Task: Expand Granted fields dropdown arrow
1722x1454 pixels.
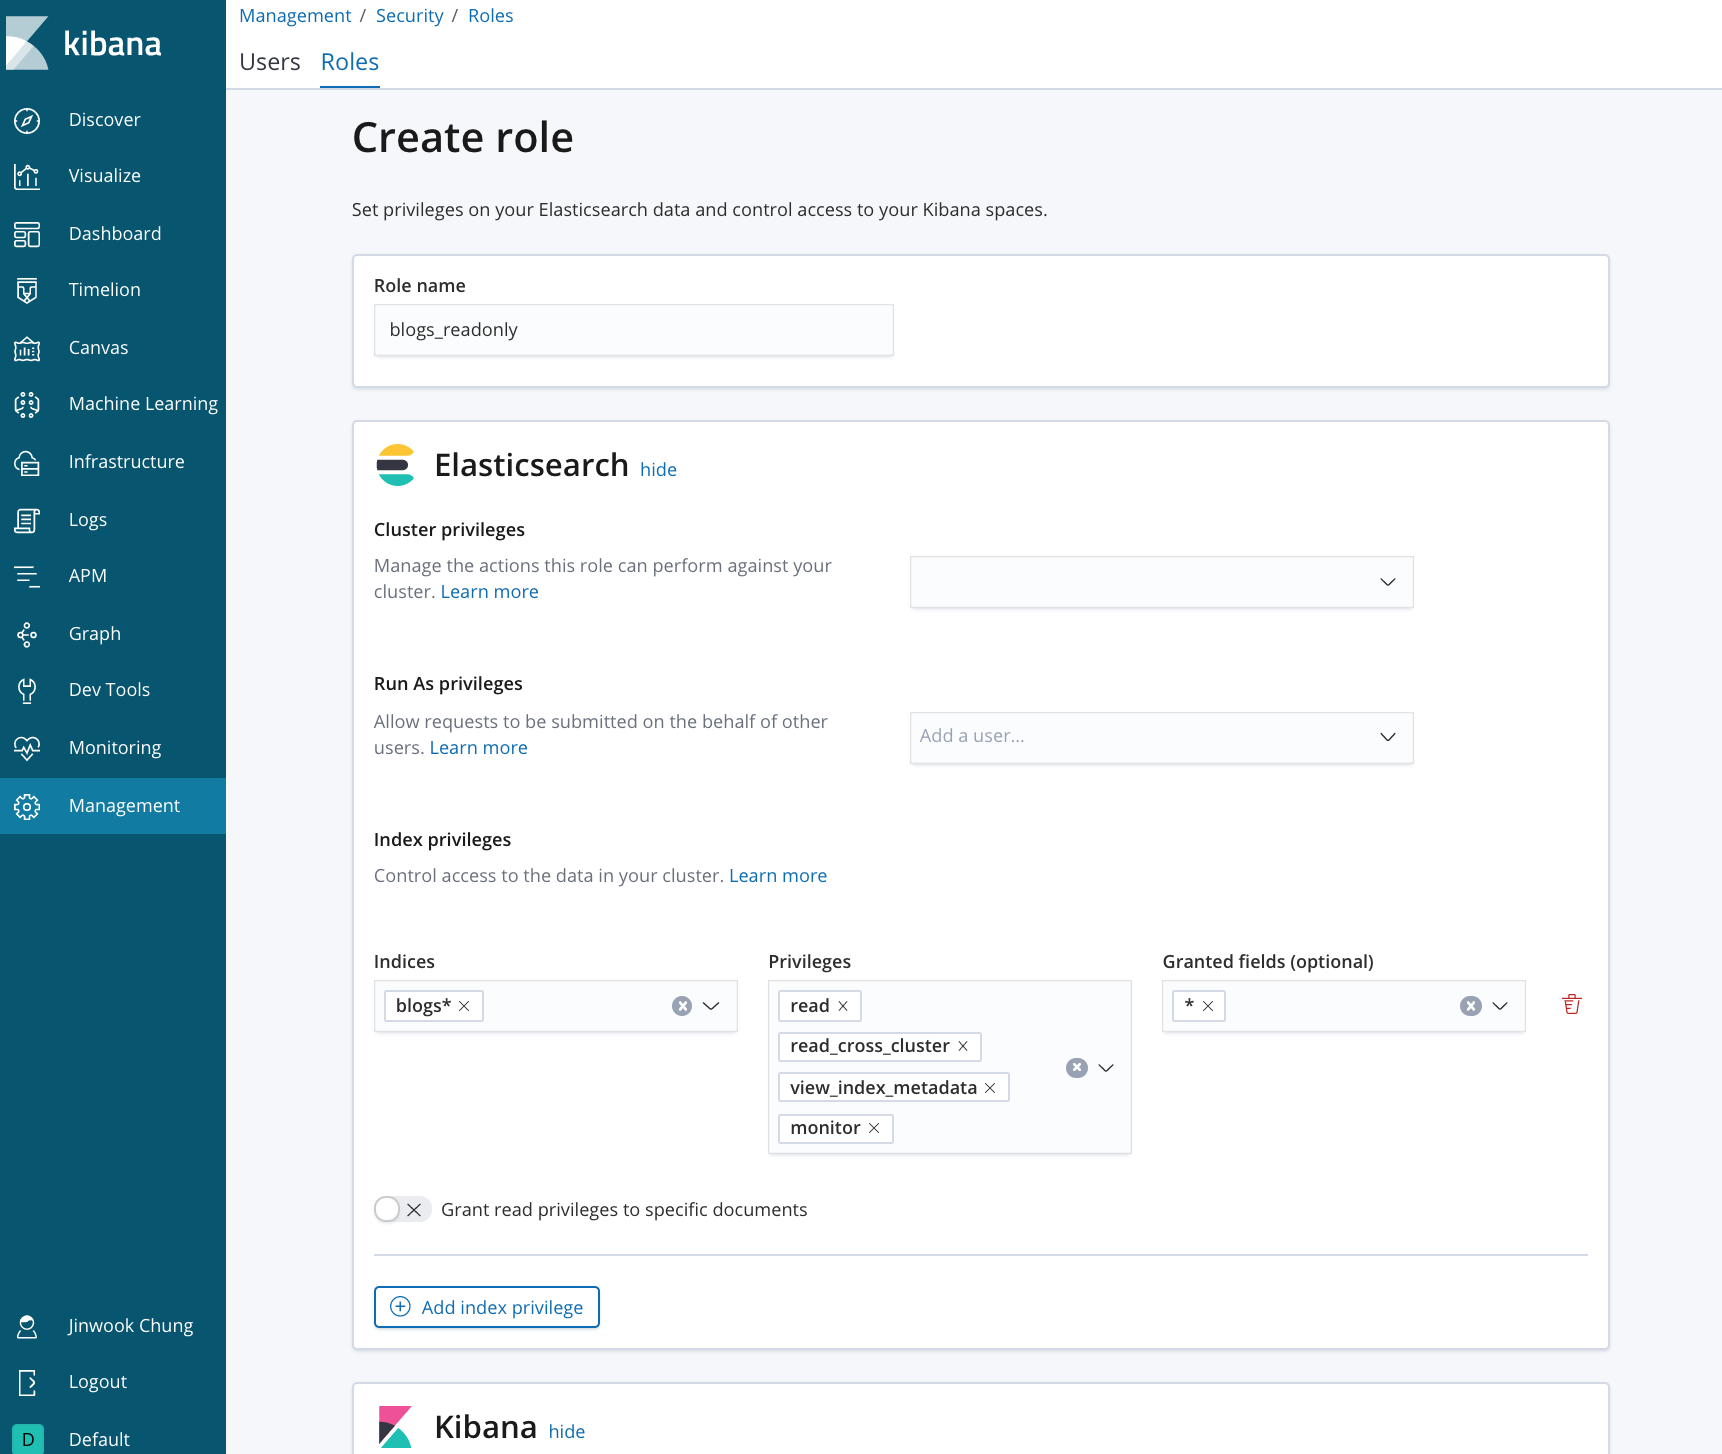Action: (x=1500, y=1006)
